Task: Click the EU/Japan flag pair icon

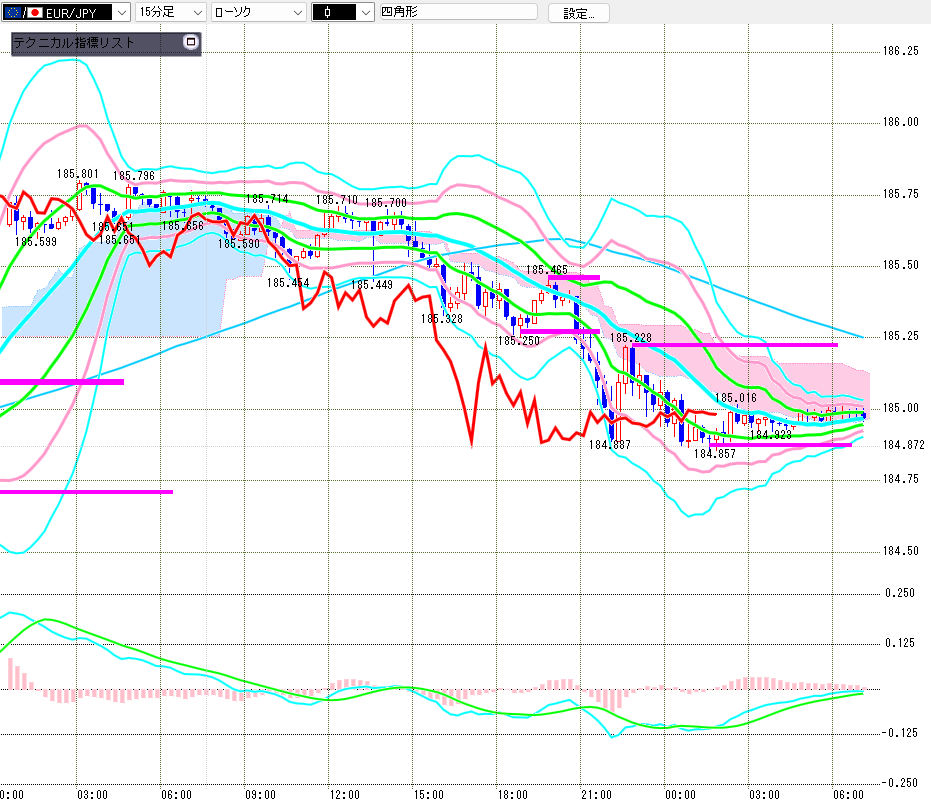Action: (x=23, y=12)
